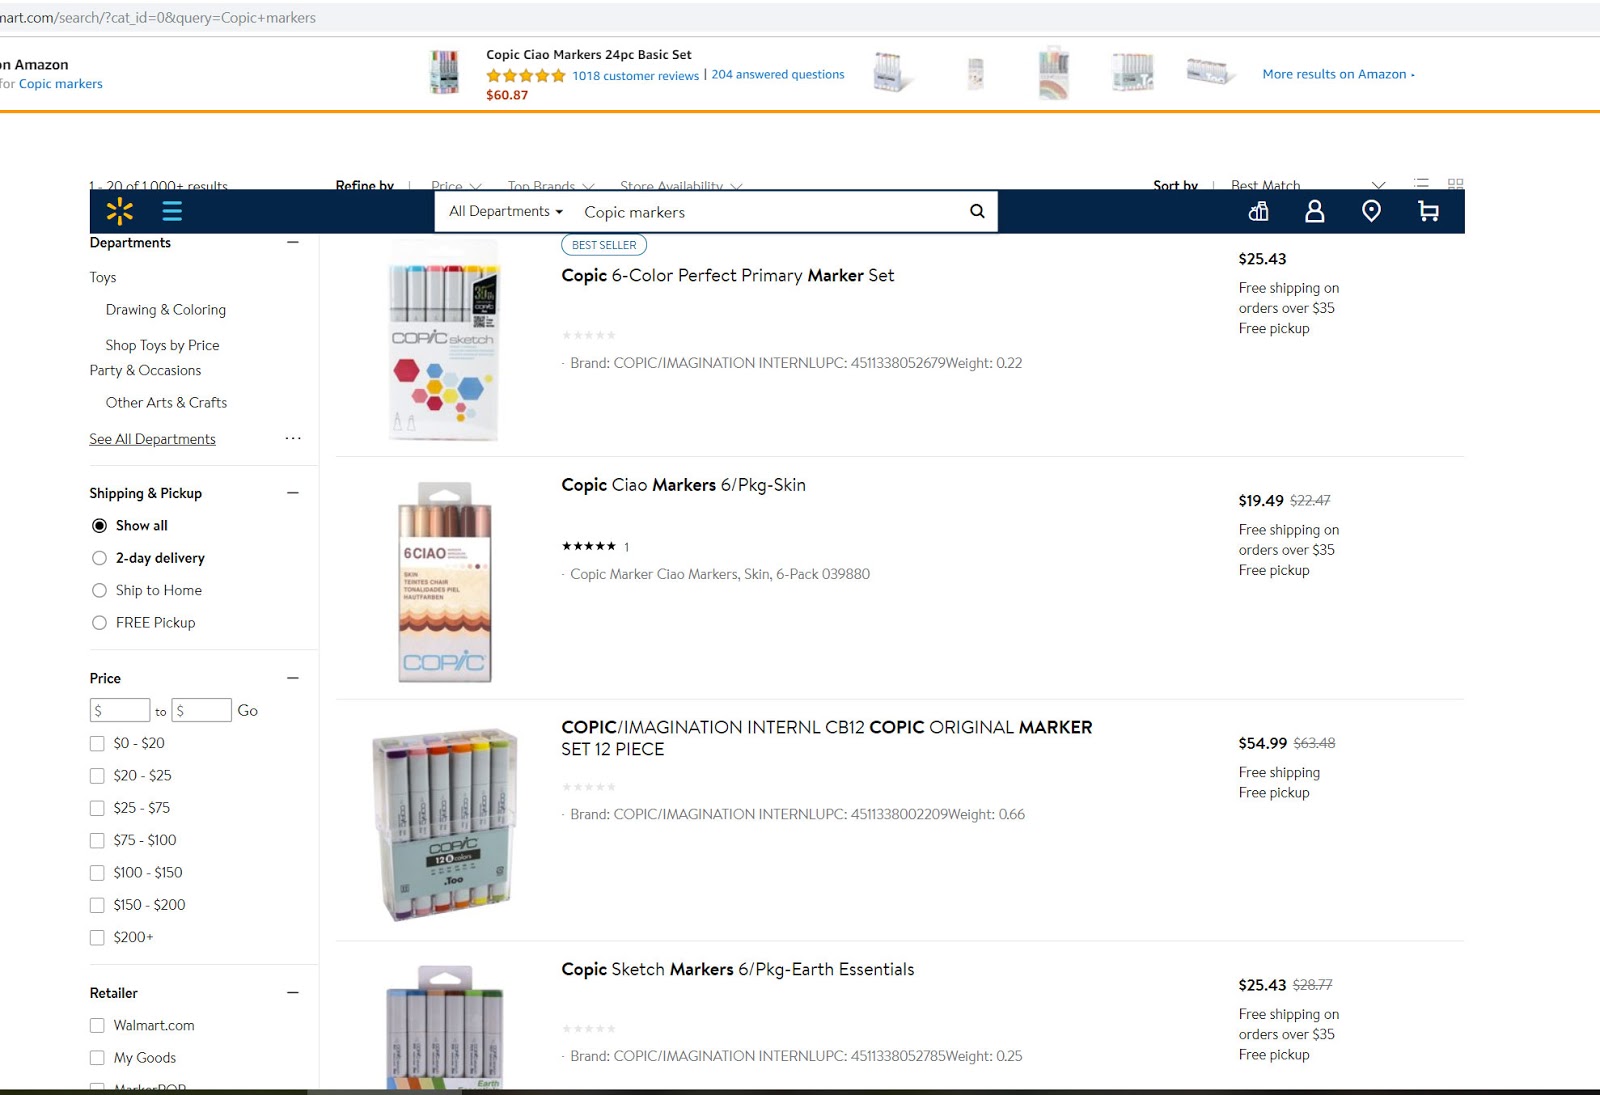Open Party & Occasions category

tap(145, 370)
